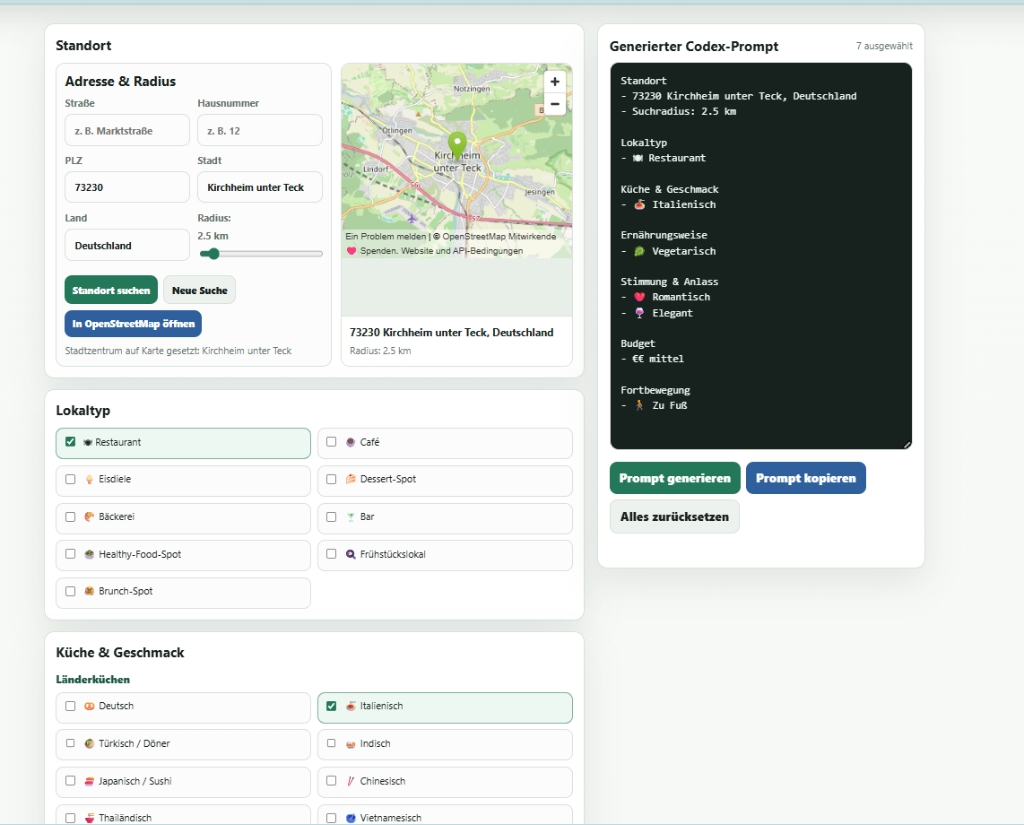The height and width of the screenshot is (825, 1024).
Task: Check the Bäckerei checkbox
Action: point(71,517)
